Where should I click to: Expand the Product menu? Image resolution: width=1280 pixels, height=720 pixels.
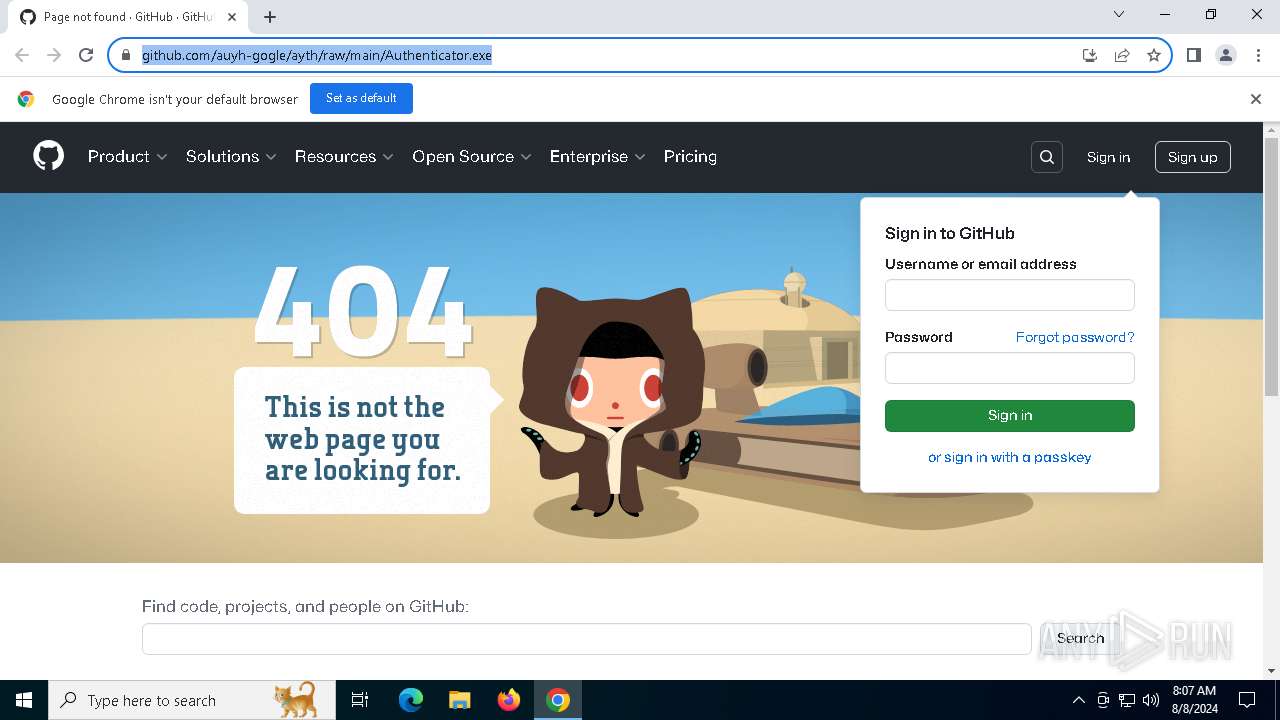128,157
